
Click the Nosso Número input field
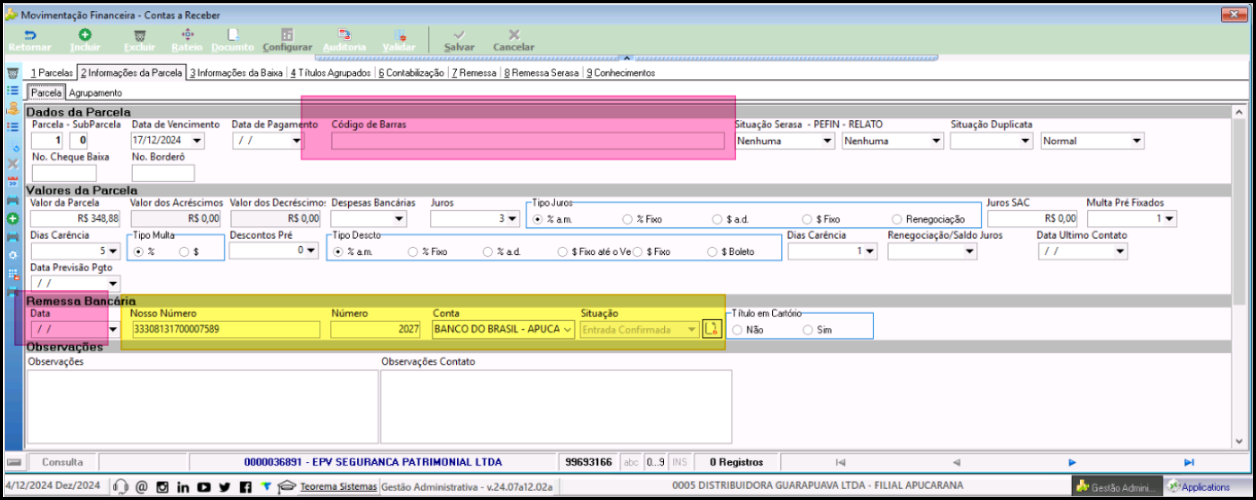point(224,329)
